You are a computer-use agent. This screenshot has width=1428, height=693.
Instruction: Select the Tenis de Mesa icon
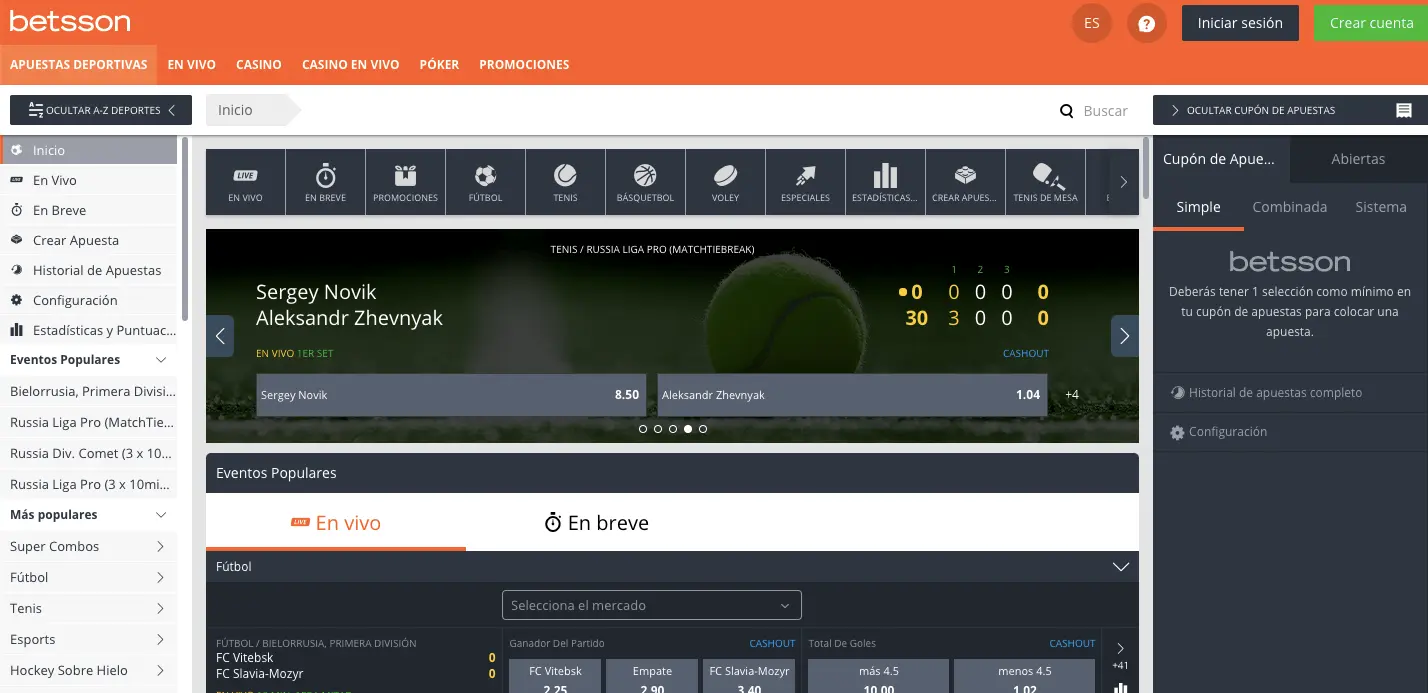(x=1045, y=181)
